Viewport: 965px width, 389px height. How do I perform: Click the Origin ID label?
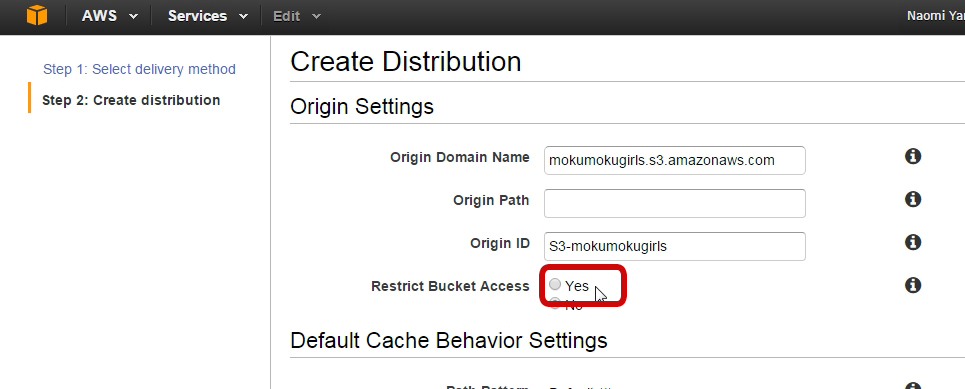tap(500, 243)
